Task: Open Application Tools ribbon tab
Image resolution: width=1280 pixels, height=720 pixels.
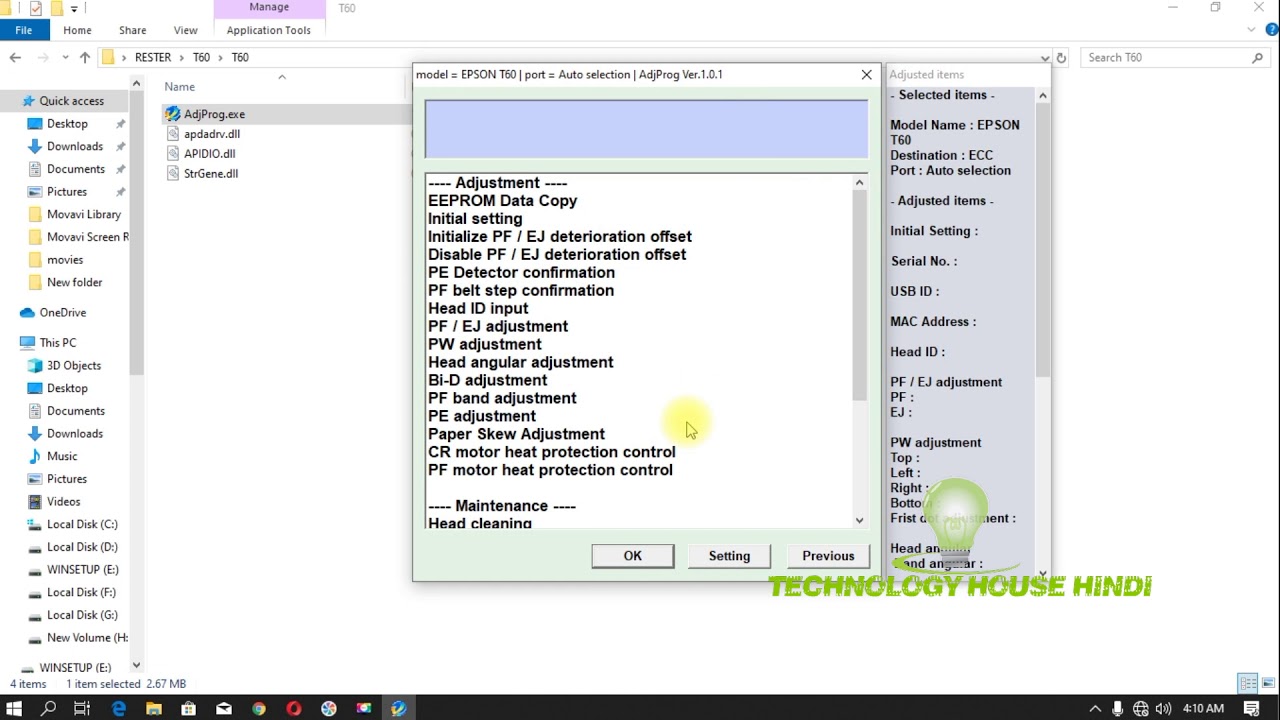Action: (269, 31)
